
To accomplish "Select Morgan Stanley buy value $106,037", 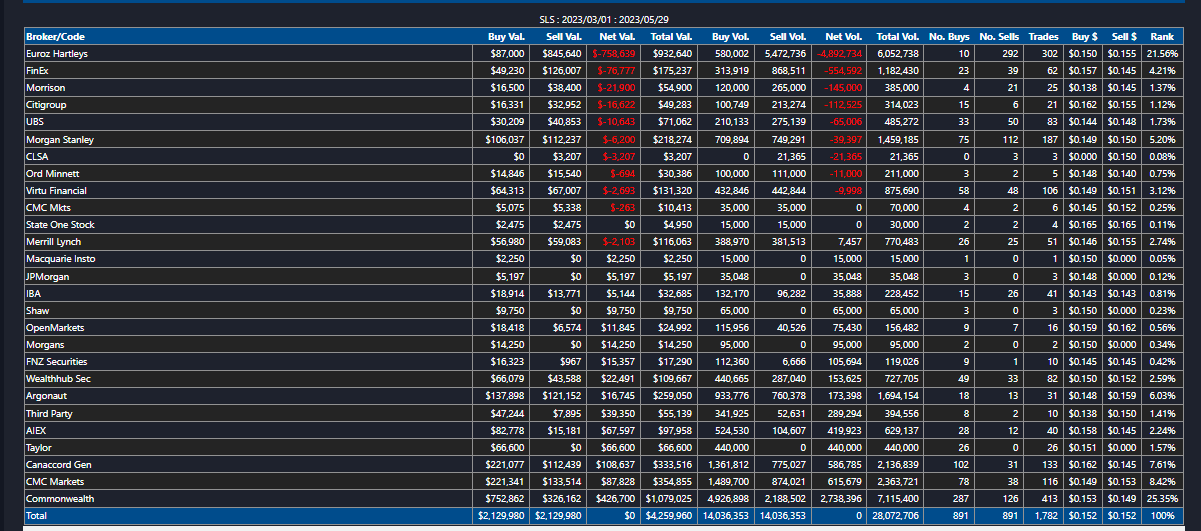I will point(504,139).
